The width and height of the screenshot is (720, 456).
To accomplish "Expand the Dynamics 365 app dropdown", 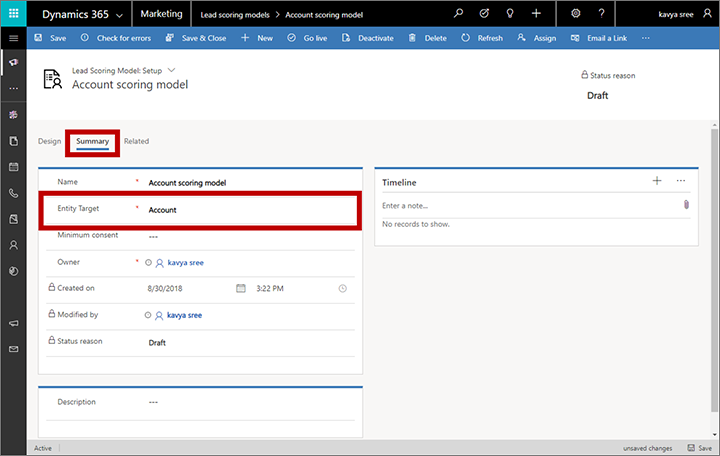I will (120, 15).
